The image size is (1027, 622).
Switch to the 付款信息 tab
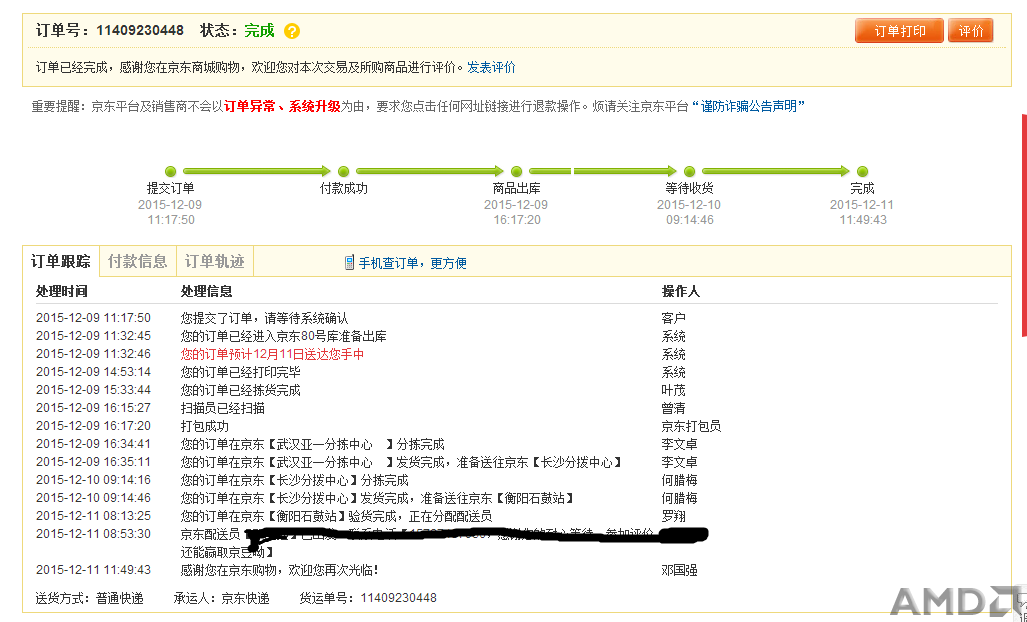click(138, 261)
